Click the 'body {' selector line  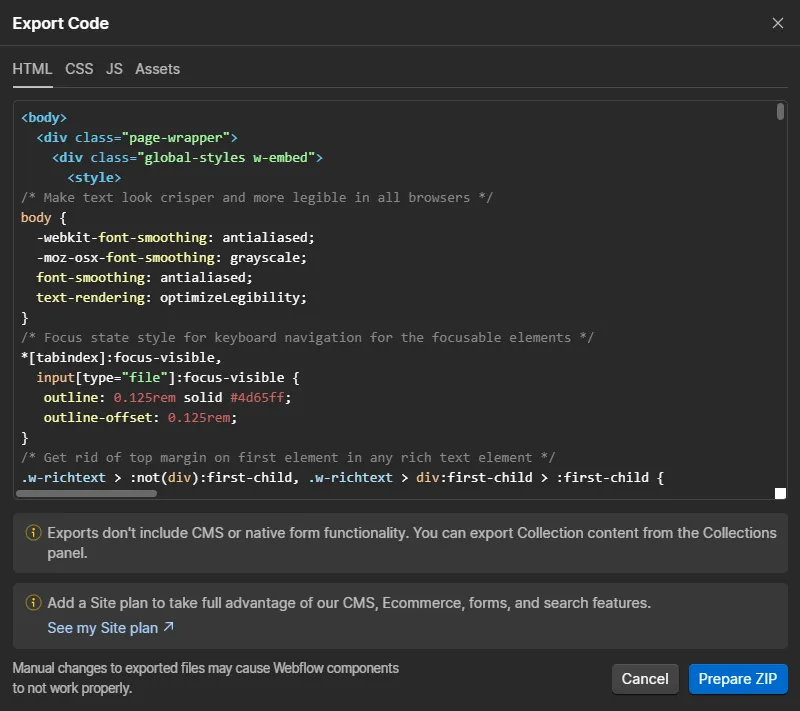(x=44, y=218)
